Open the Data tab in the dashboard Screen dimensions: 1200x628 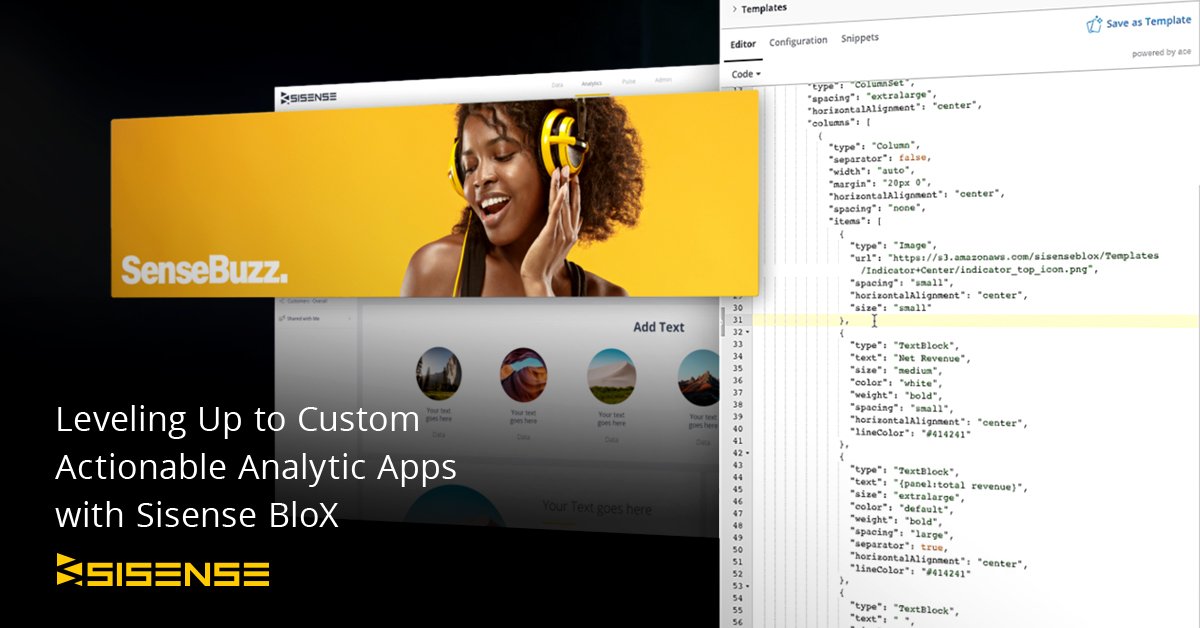(558, 85)
